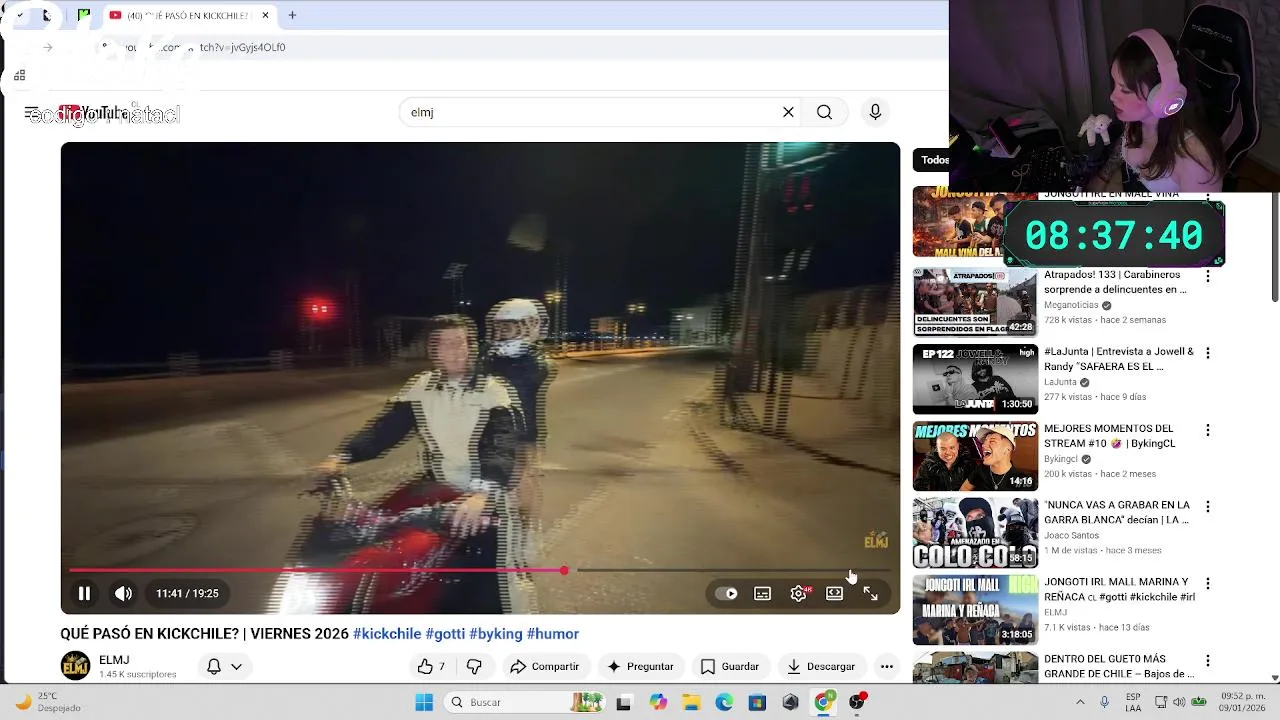Open JONGOTI IRL MALL MARINA video title
This screenshot has width=1280, height=720.
pyautogui.click(x=1119, y=589)
